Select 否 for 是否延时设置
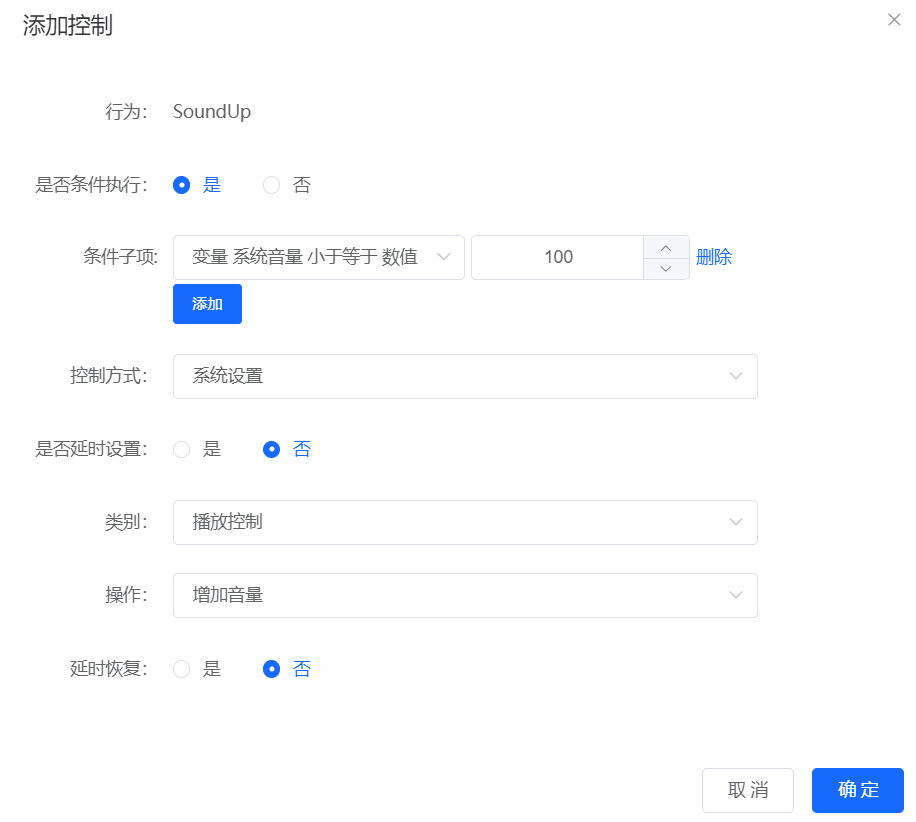 [x=271, y=449]
